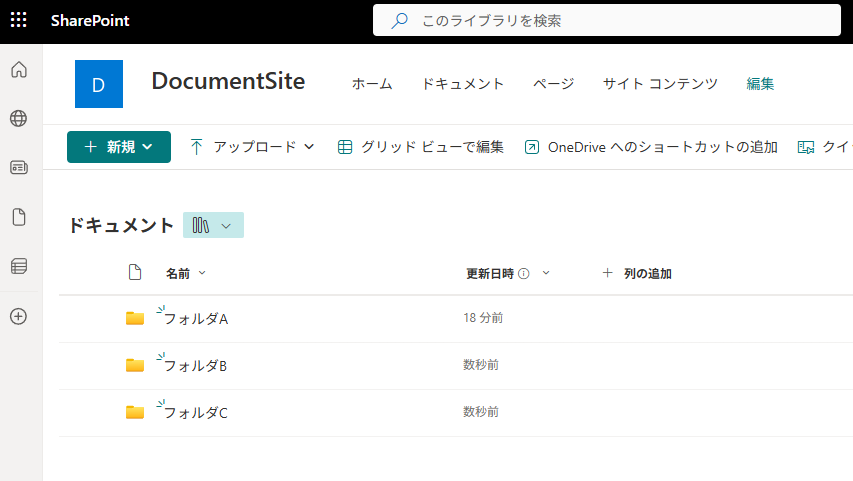This screenshot has height=481, width=853.
Task: Open My Sites globe icon in sidebar
Action: click(18, 118)
